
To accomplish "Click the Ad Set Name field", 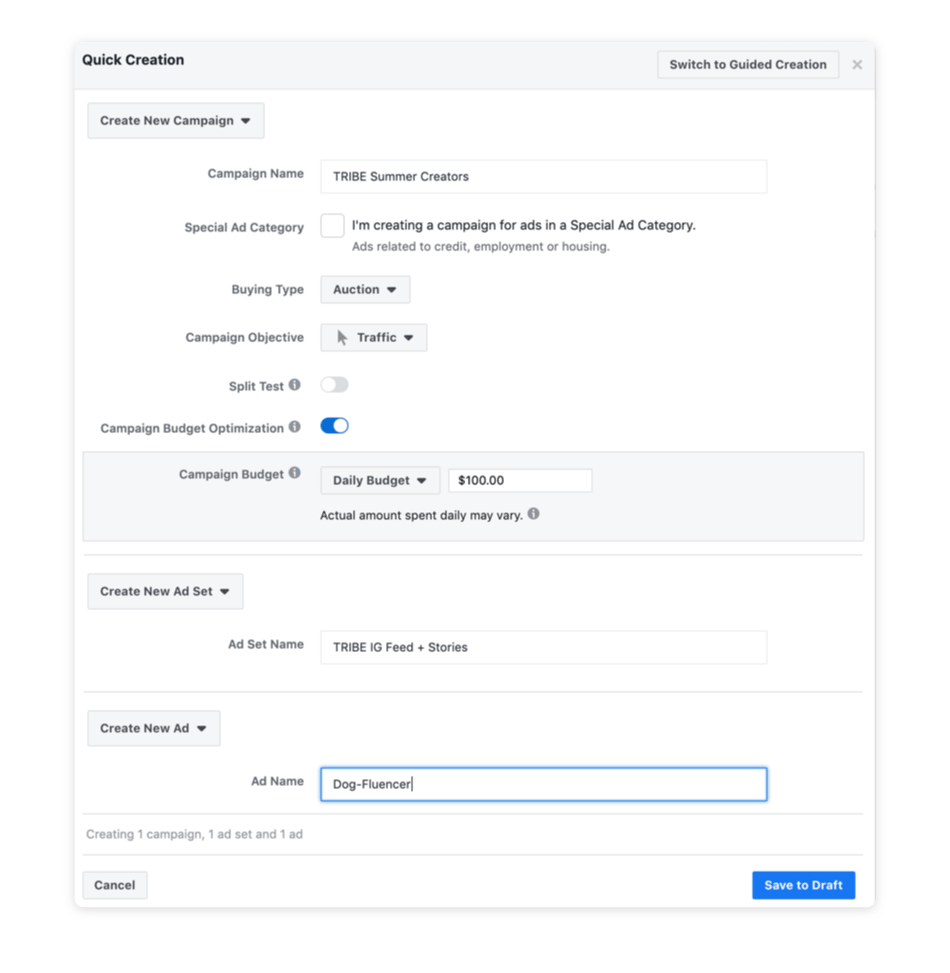I will point(543,647).
